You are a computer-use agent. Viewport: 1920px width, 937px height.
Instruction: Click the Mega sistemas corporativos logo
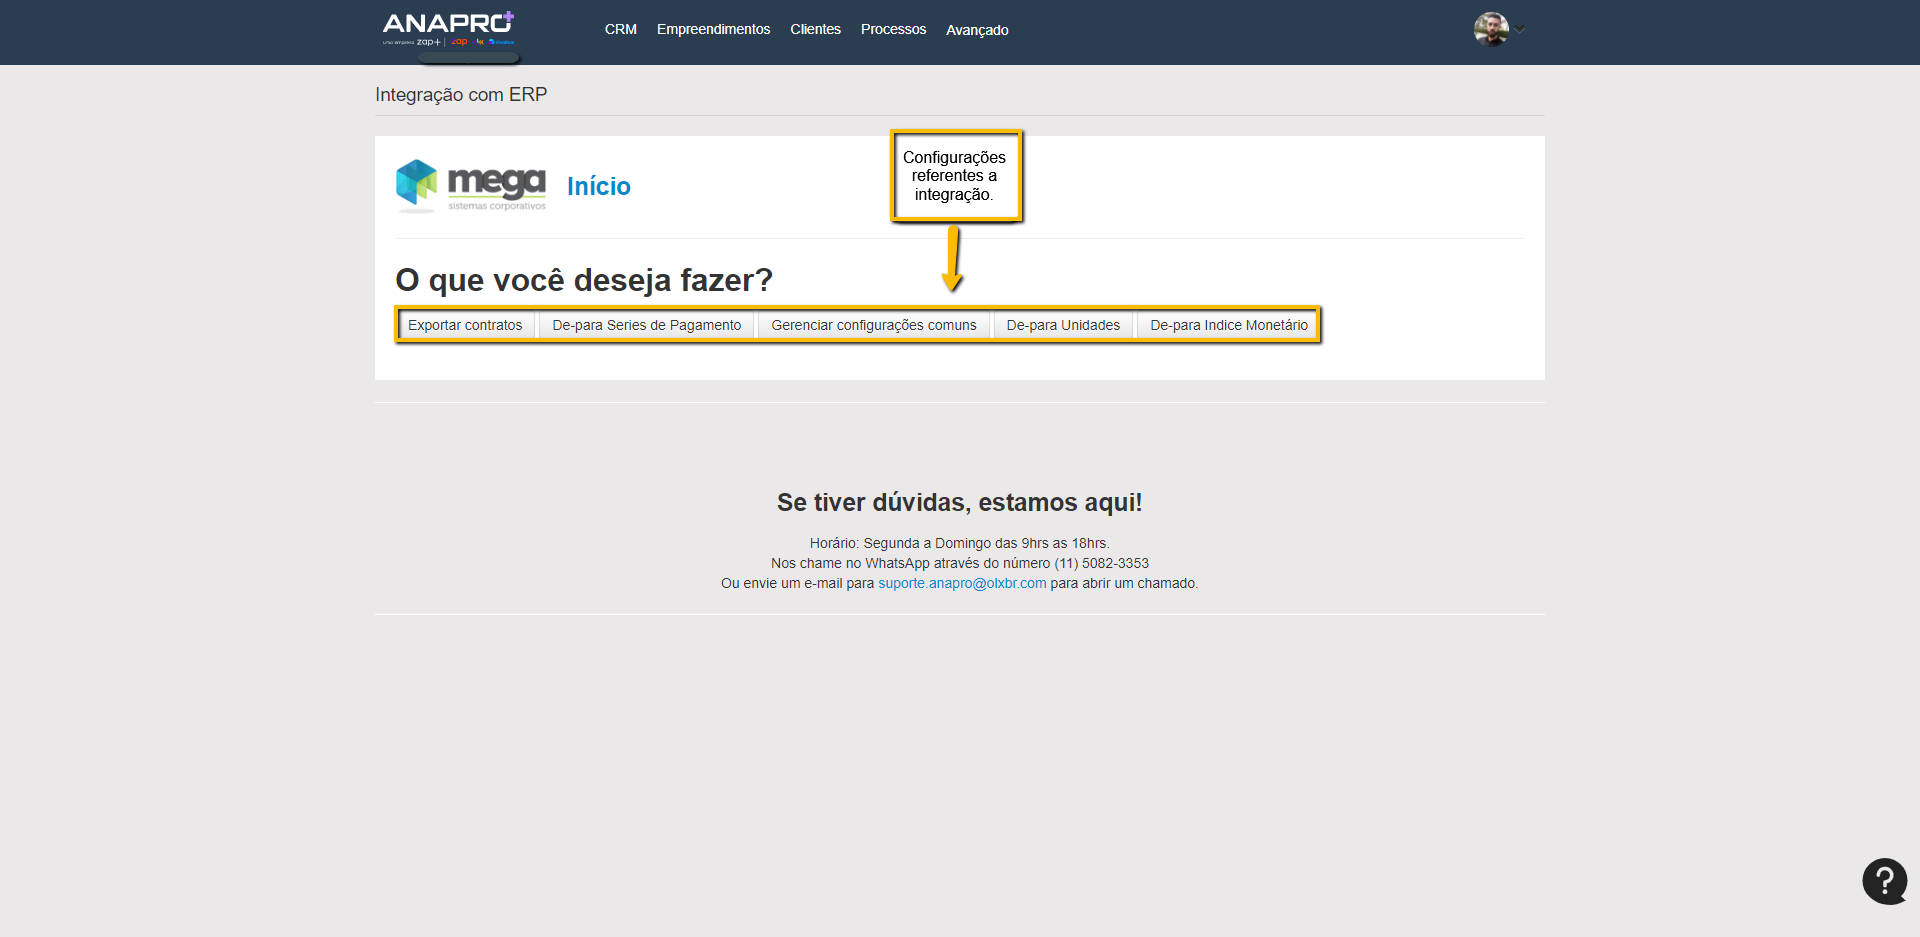point(471,186)
